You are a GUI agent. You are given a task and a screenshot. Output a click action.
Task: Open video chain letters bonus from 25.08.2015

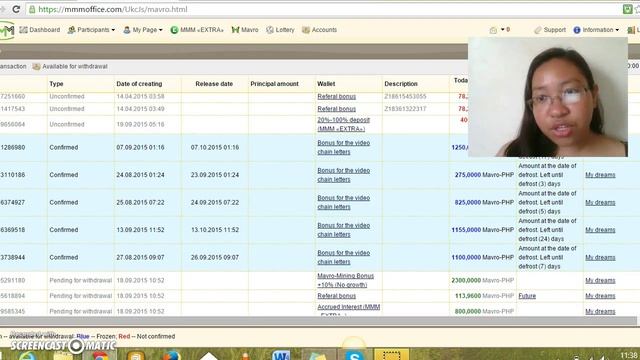(x=343, y=202)
